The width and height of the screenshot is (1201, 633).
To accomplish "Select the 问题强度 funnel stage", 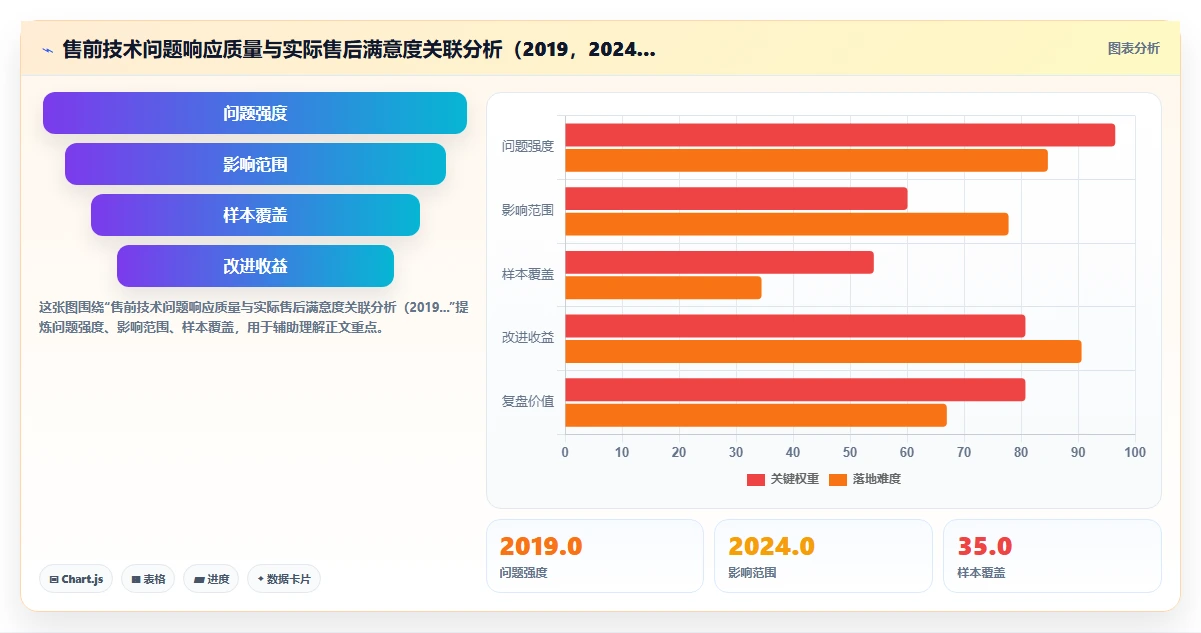I will [x=255, y=113].
